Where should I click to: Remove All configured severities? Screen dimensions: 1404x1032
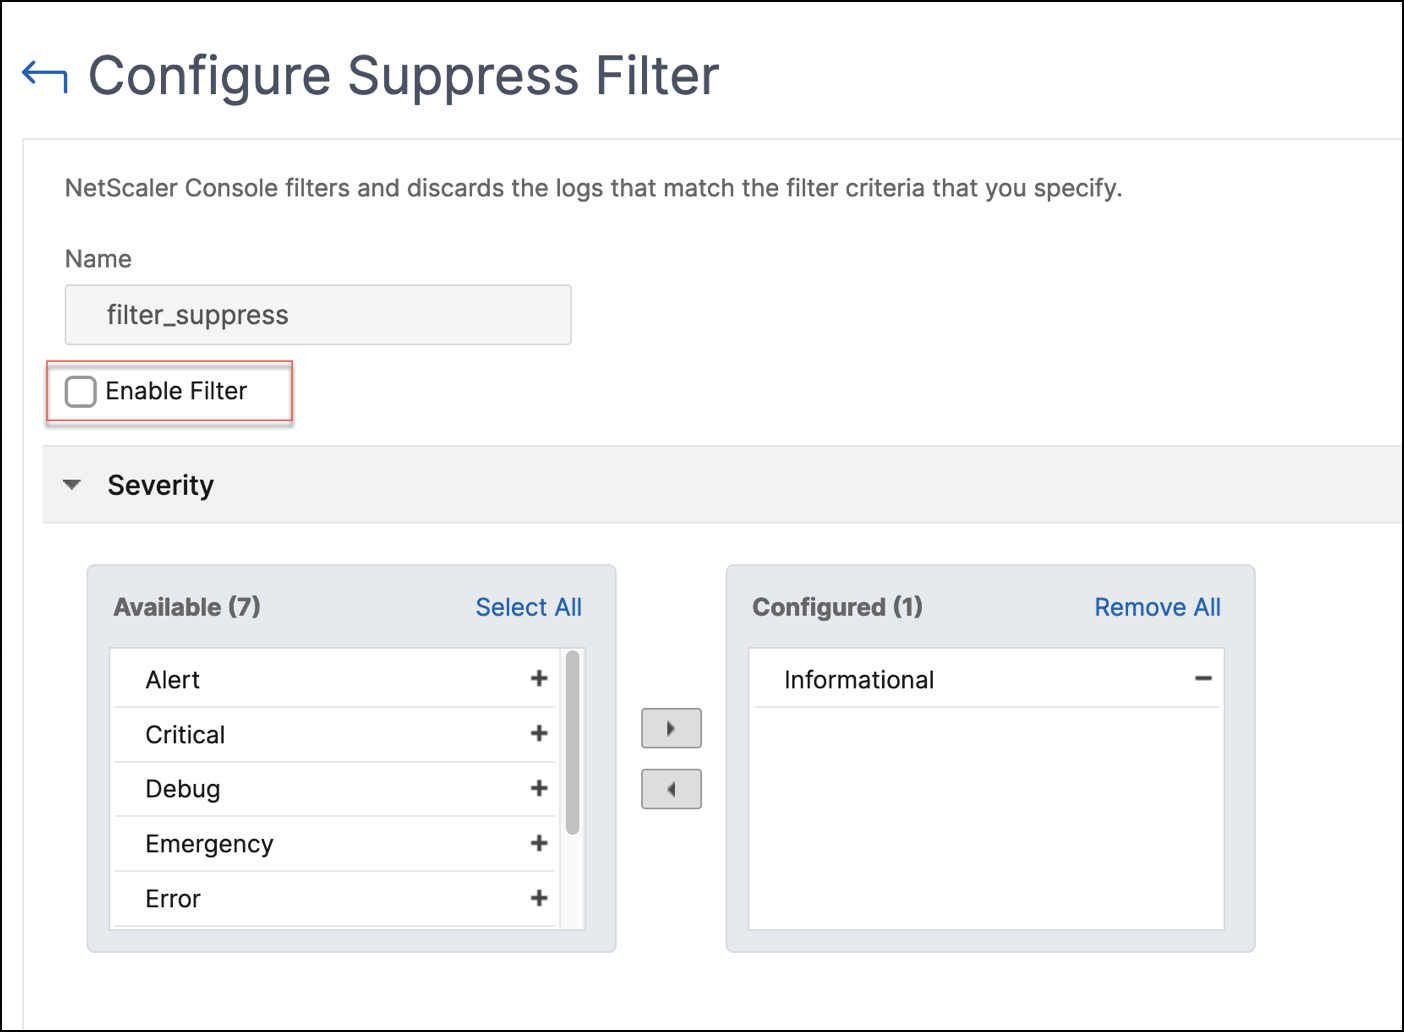coord(1157,607)
